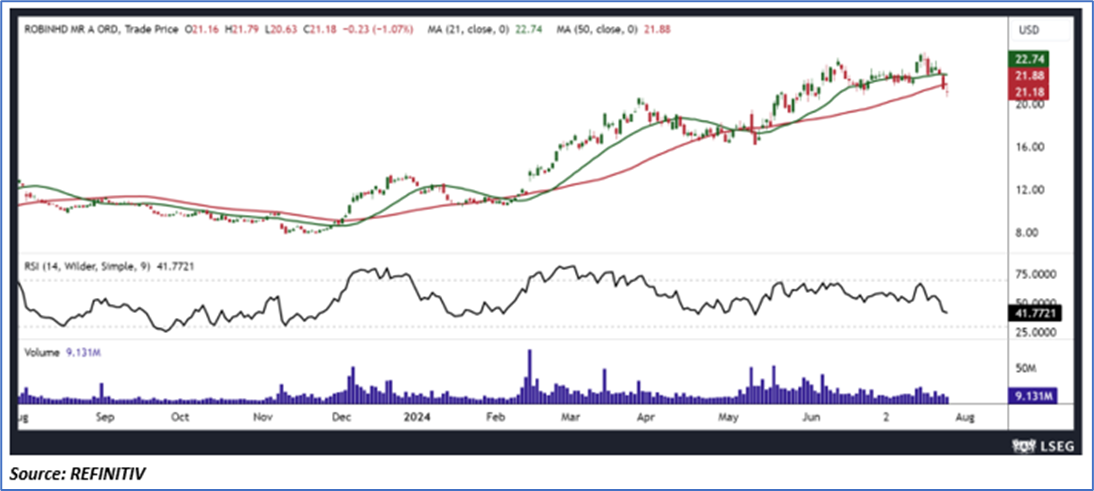Click the black 41.7721 RSI value tag
The width and height of the screenshot is (1094, 491).
click(1035, 315)
